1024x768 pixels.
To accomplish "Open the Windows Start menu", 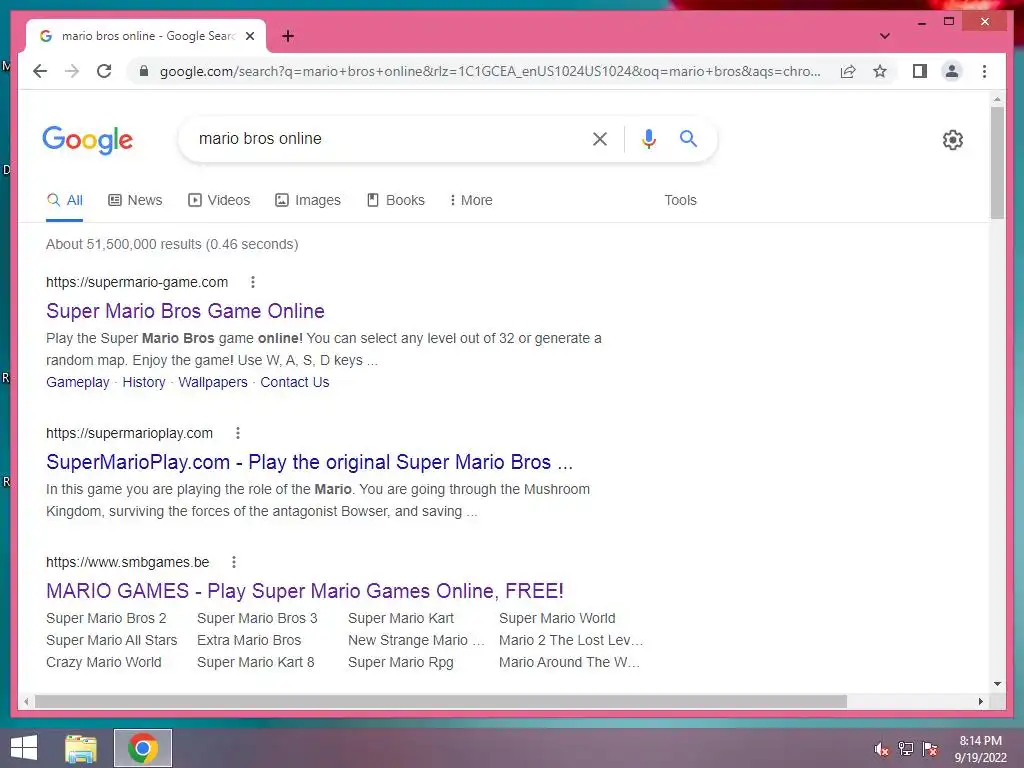I will [x=24, y=748].
